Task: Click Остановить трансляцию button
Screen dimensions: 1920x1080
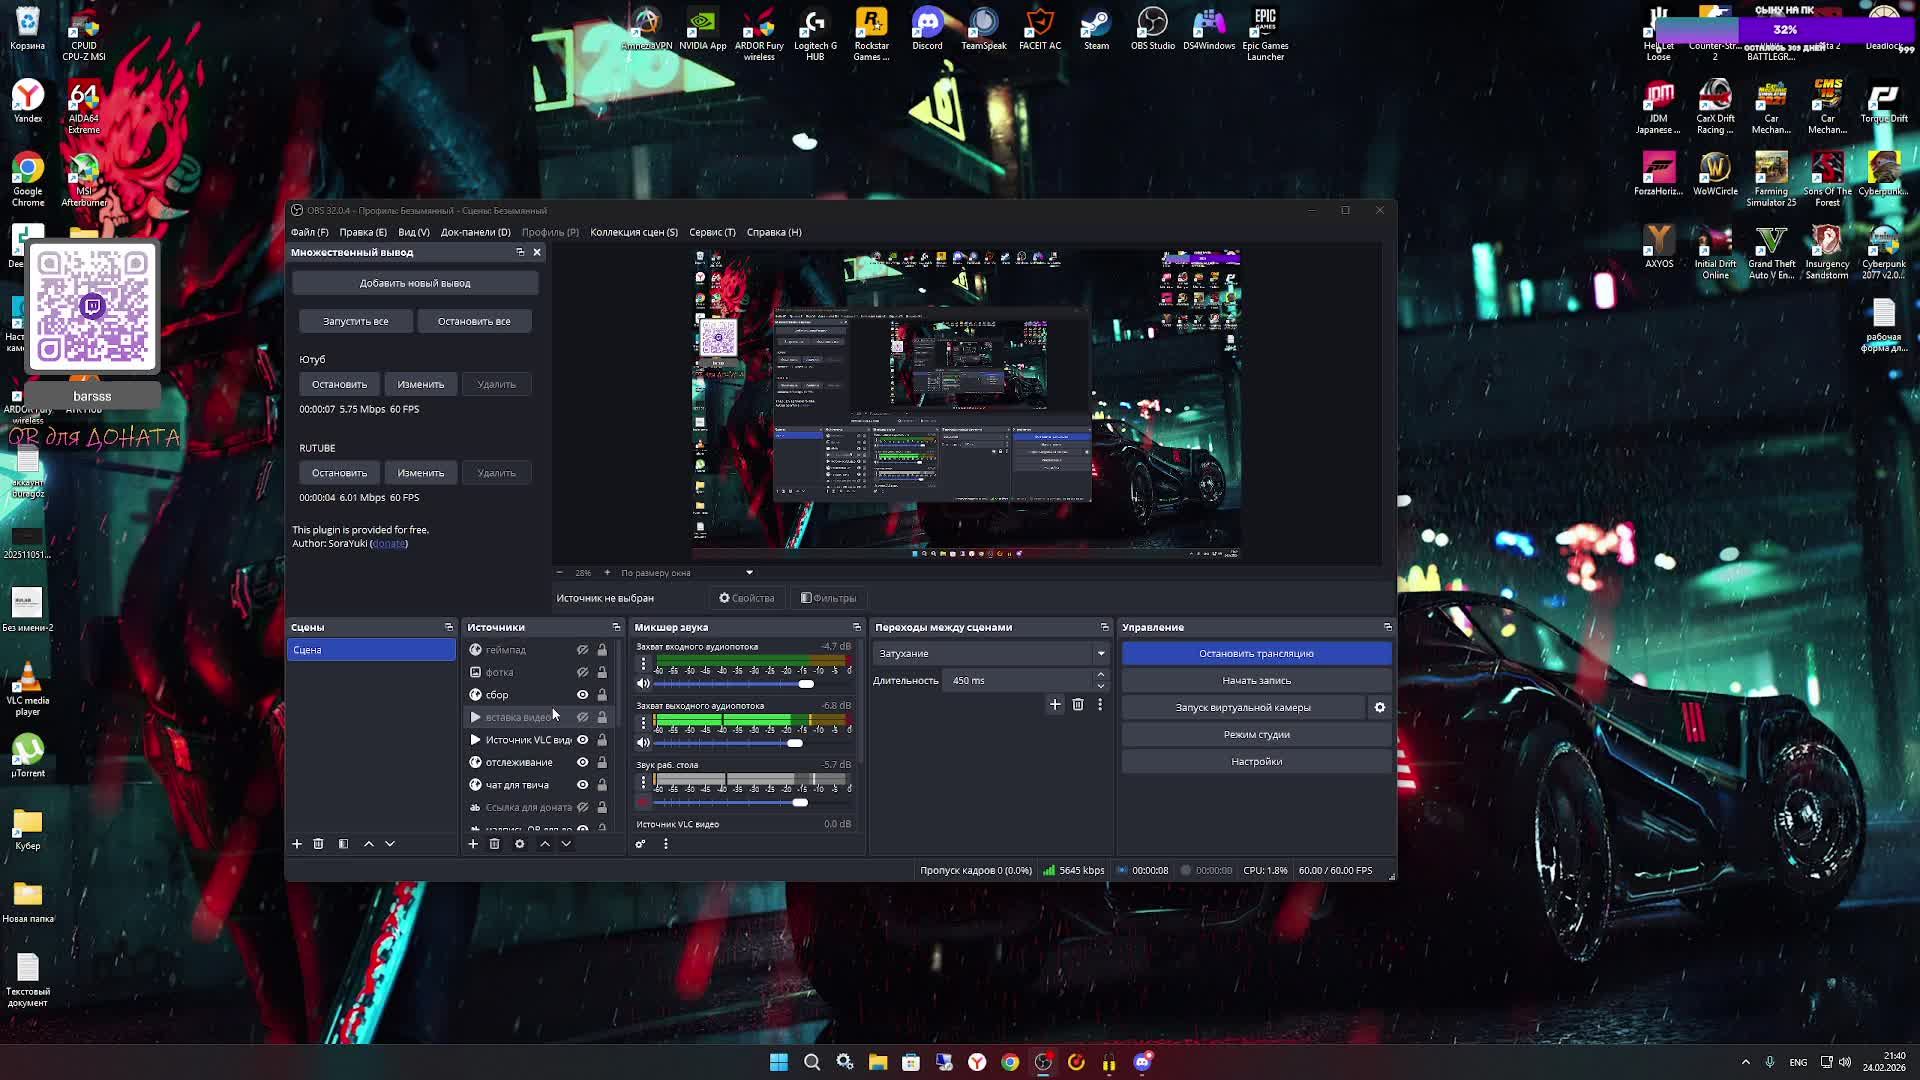Action: click(1256, 654)
